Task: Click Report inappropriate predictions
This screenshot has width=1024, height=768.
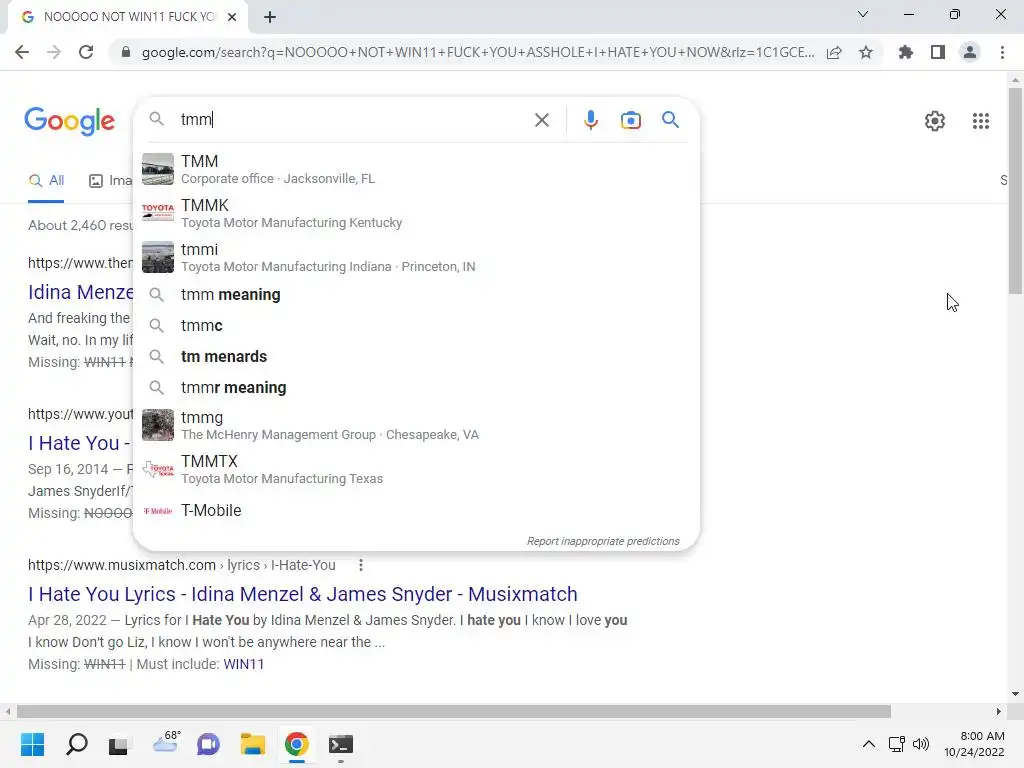Action: coord(603,541)
